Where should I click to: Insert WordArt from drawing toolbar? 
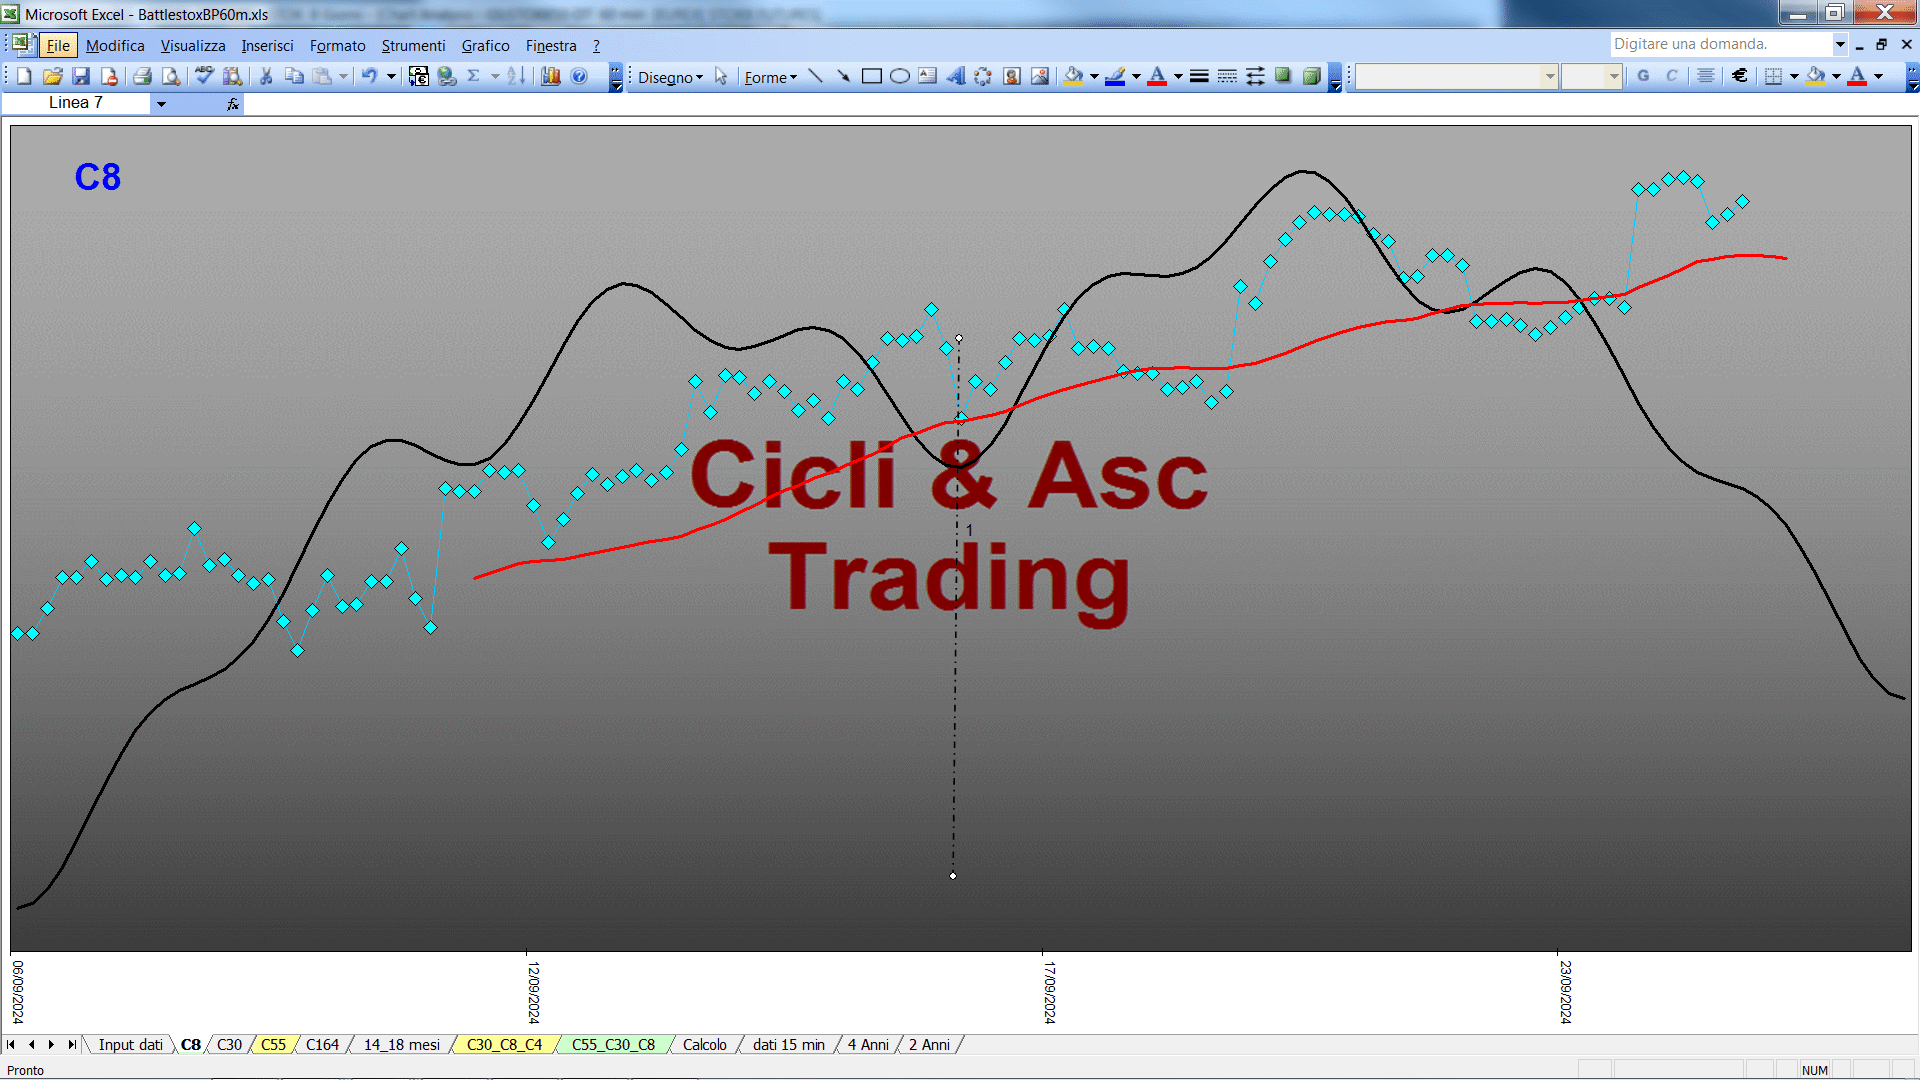click(x=956, y=76)
